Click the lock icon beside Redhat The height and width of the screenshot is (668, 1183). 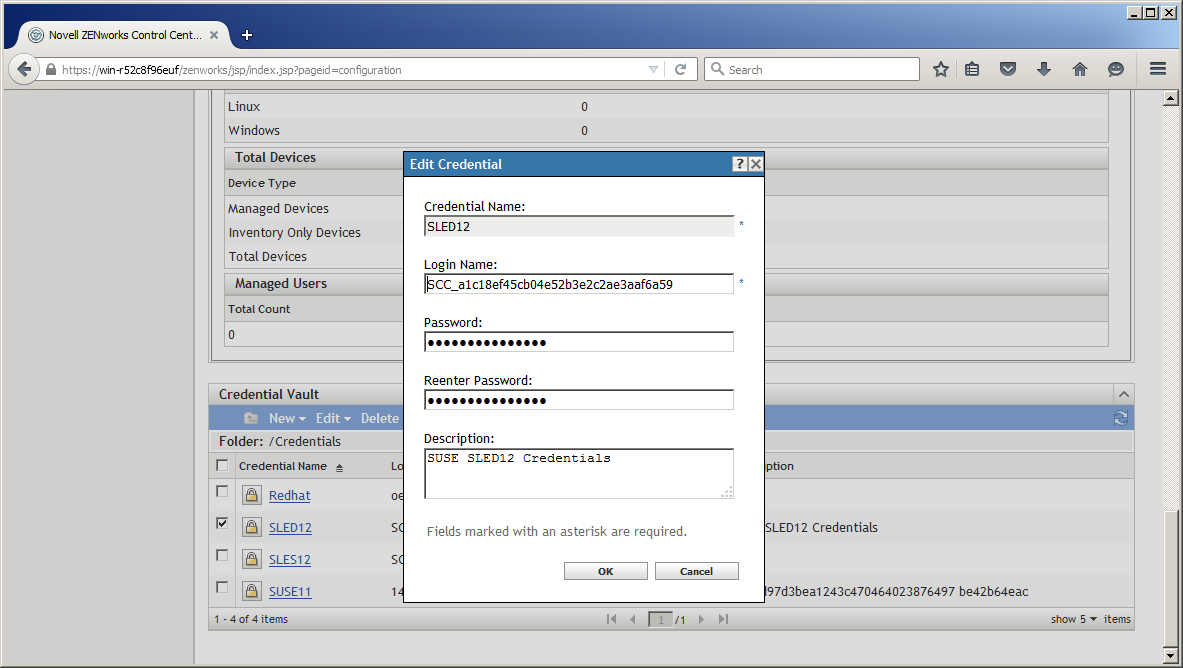click(x=251, y=495)
